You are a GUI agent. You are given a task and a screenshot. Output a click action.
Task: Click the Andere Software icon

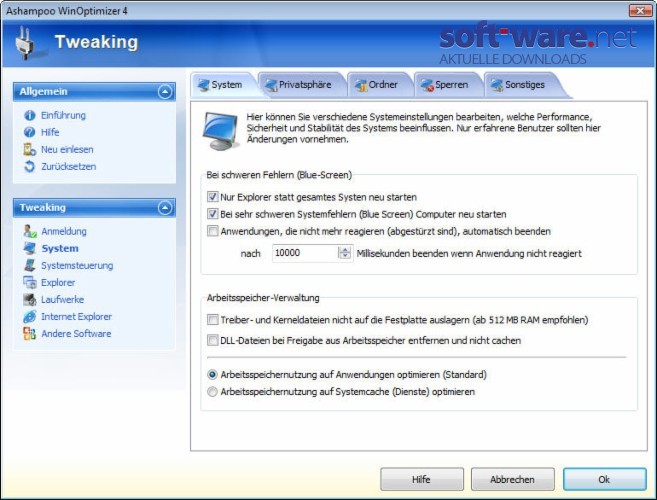[30, 334]
